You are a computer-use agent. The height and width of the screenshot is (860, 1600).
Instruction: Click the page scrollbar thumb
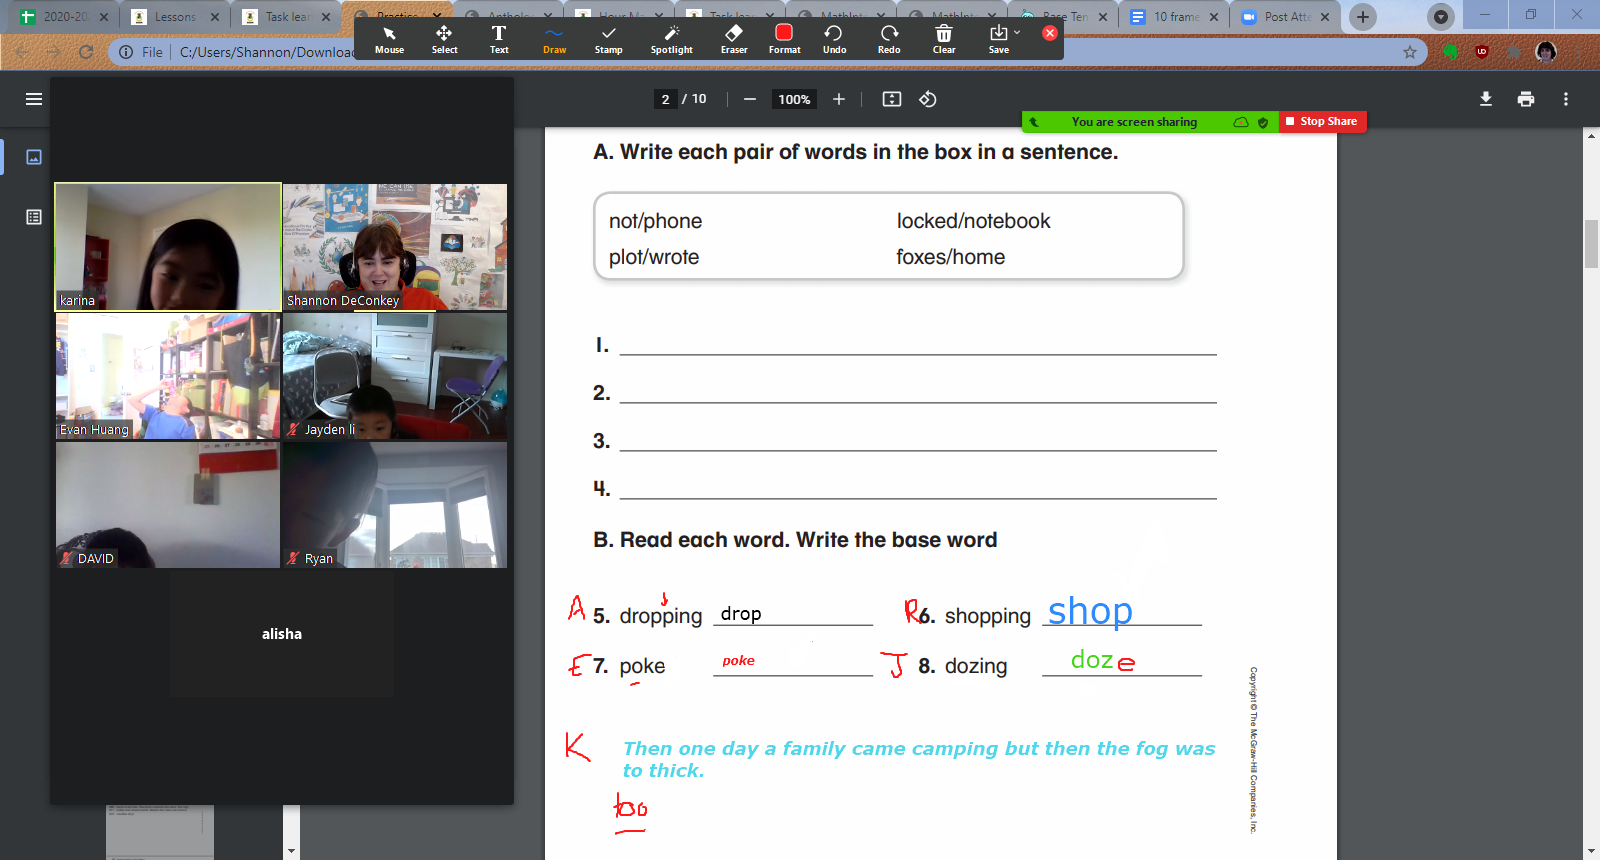(1591, 243)
